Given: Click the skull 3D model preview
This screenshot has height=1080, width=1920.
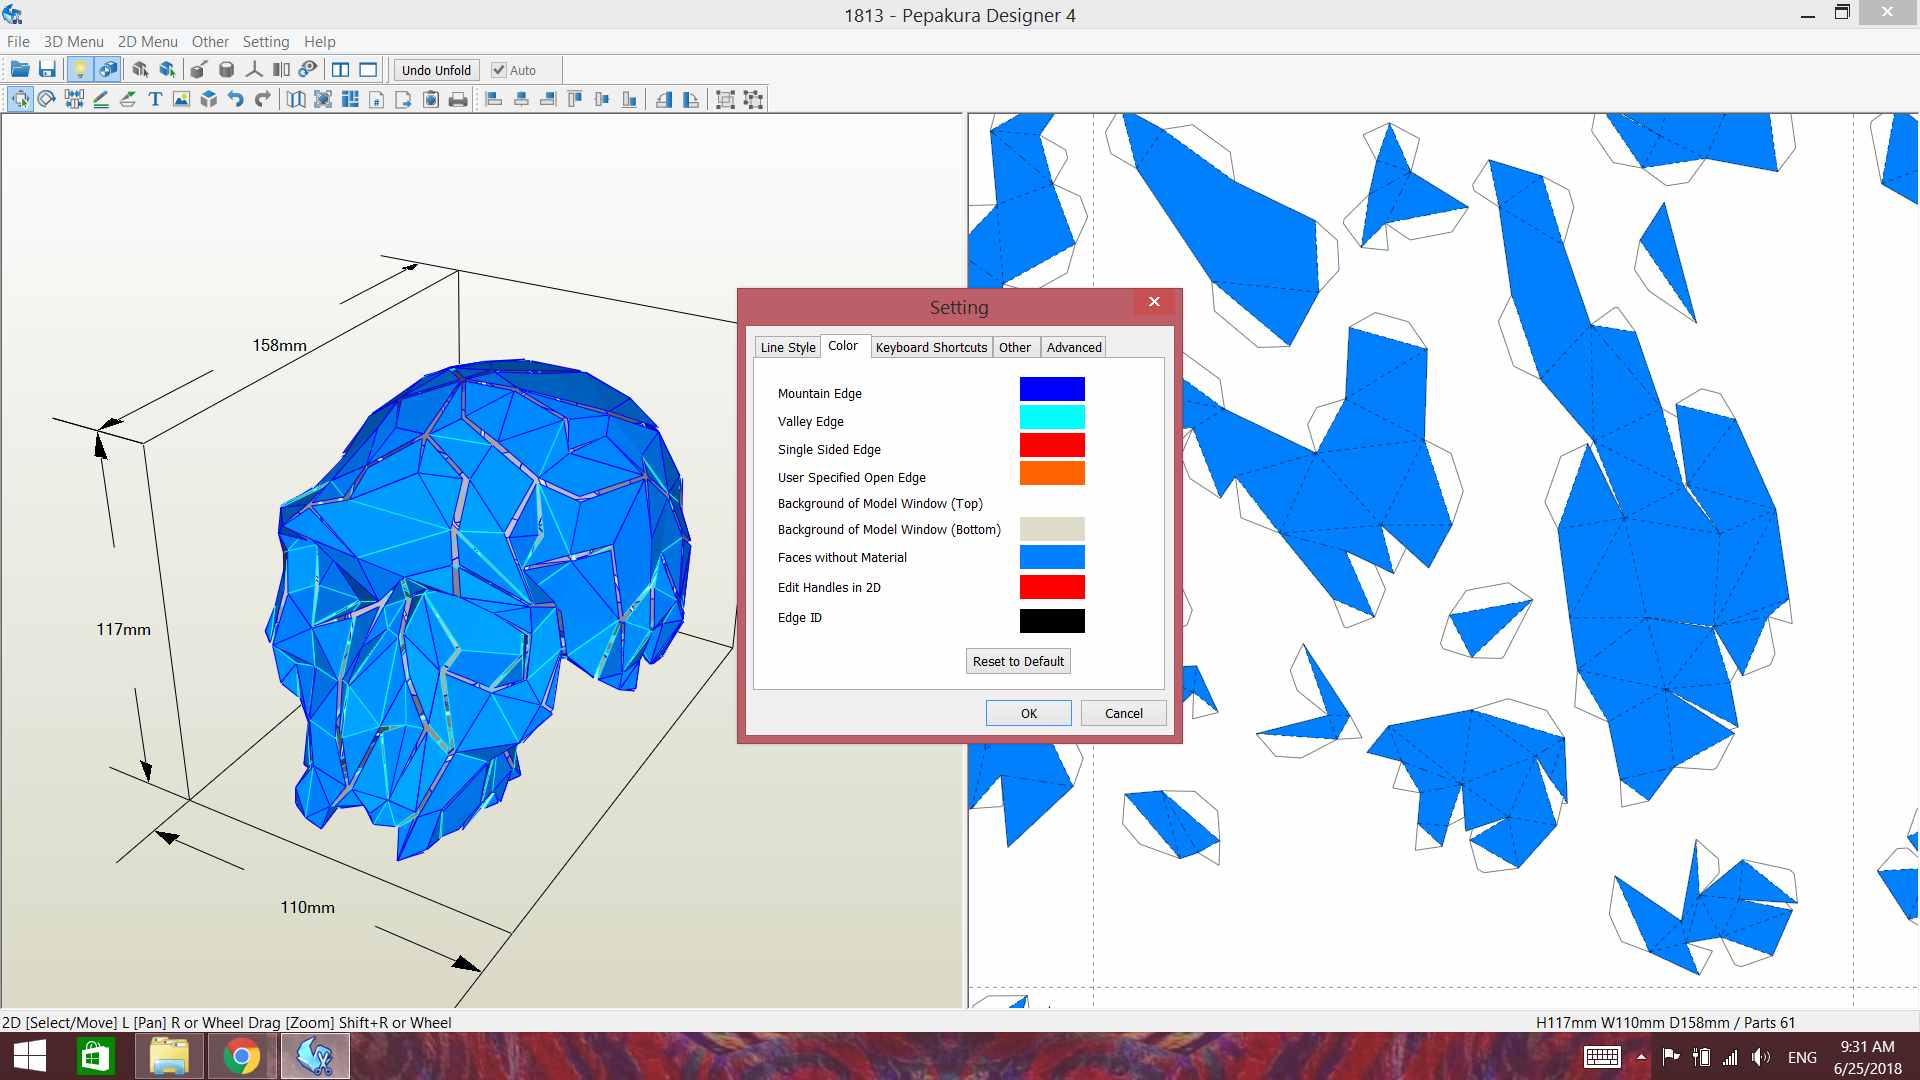Looking at the screenshot, I should [480, 610].
